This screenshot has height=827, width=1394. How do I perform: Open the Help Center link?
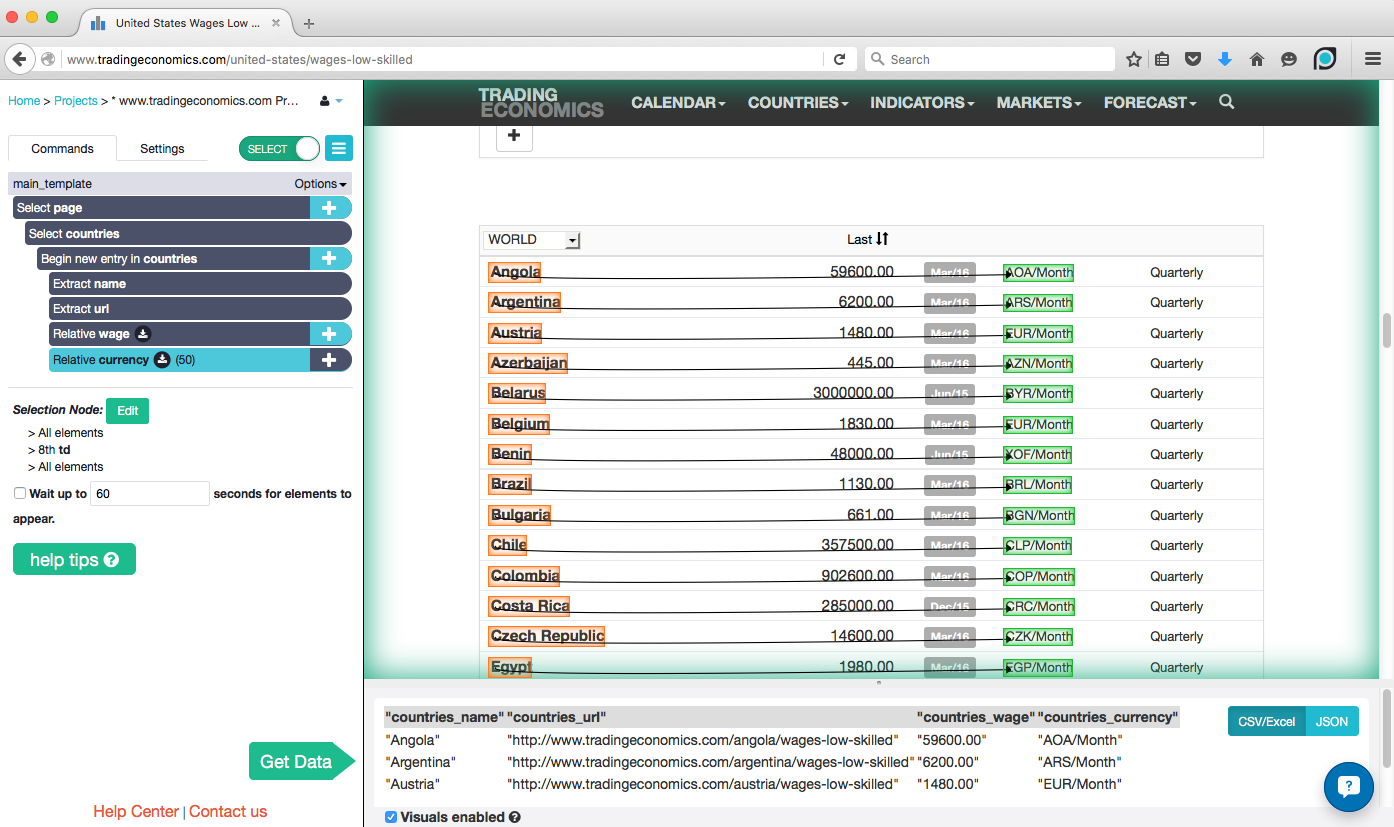click(x=136, y=812)
